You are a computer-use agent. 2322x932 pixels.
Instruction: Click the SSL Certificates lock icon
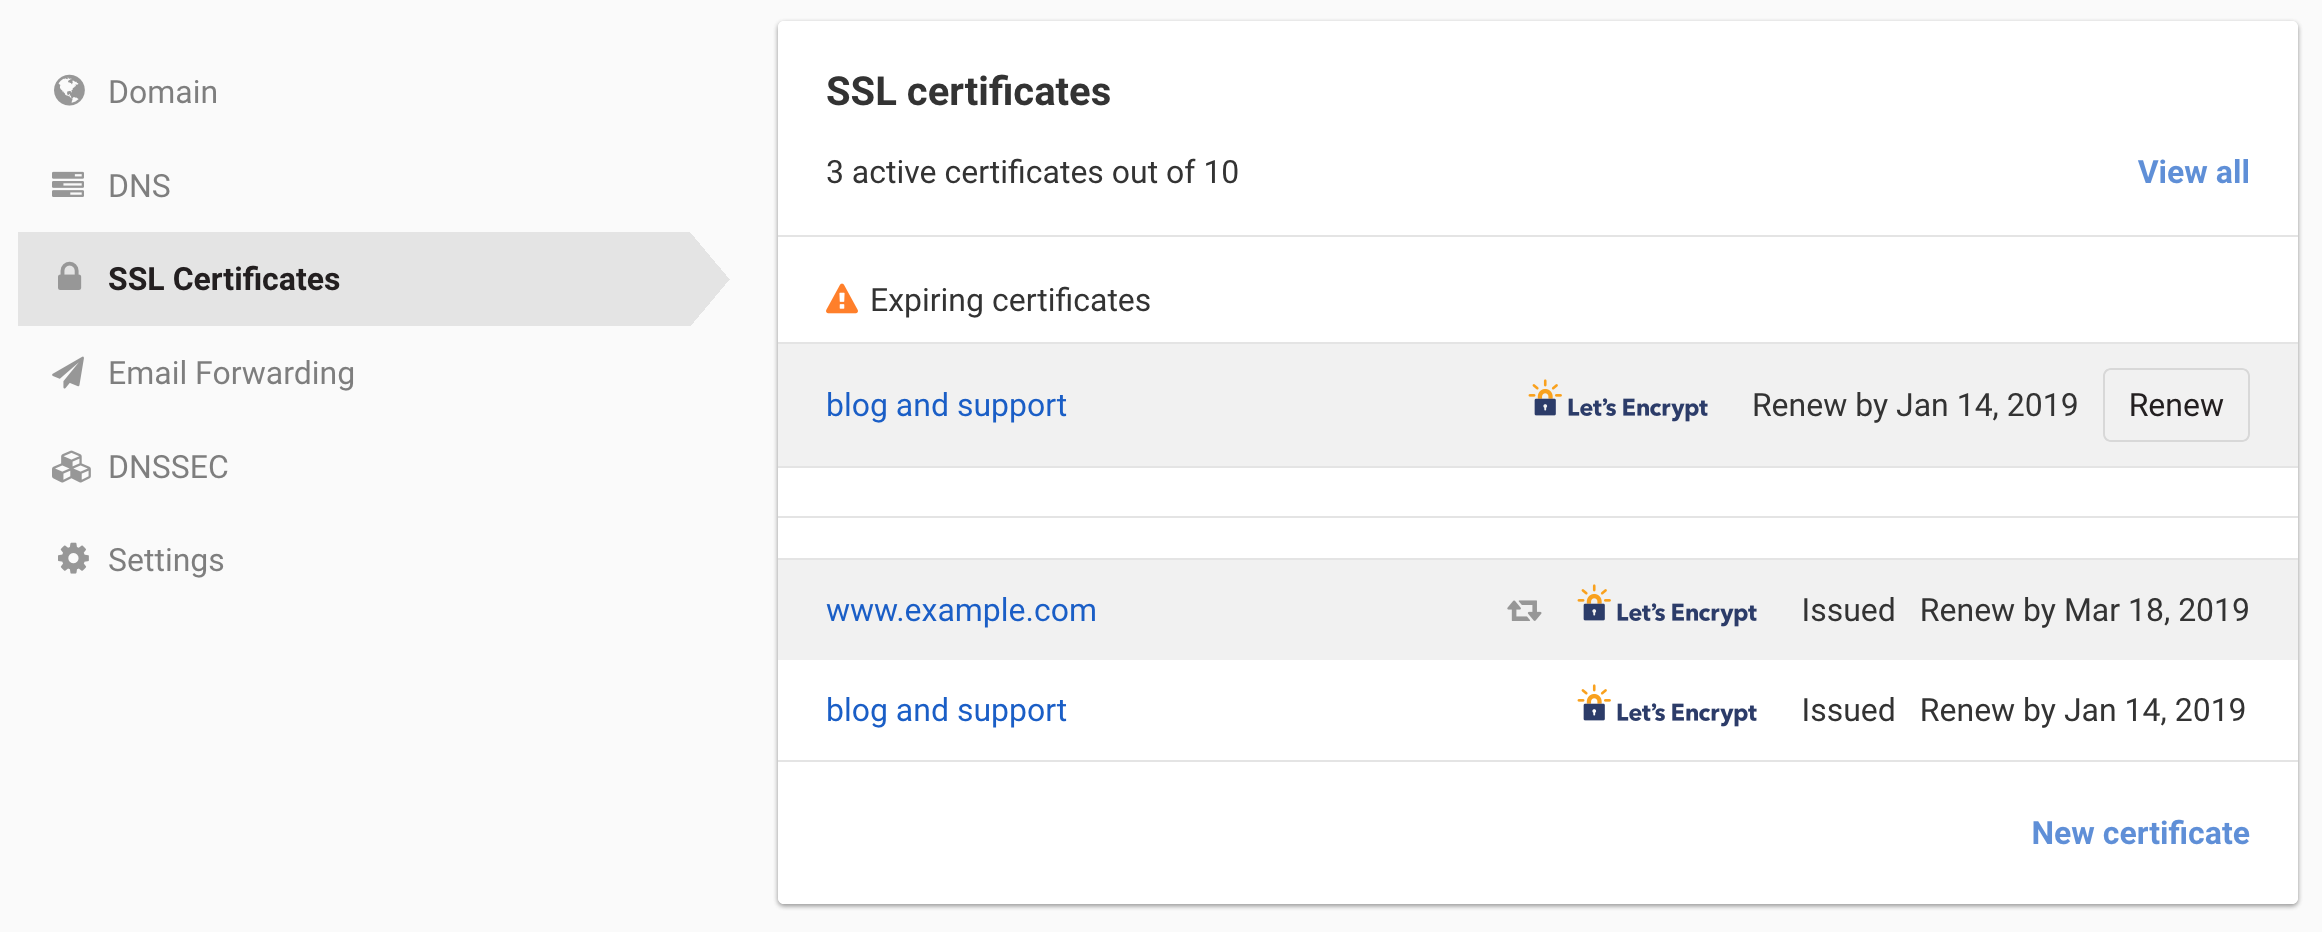pos(68,278)
